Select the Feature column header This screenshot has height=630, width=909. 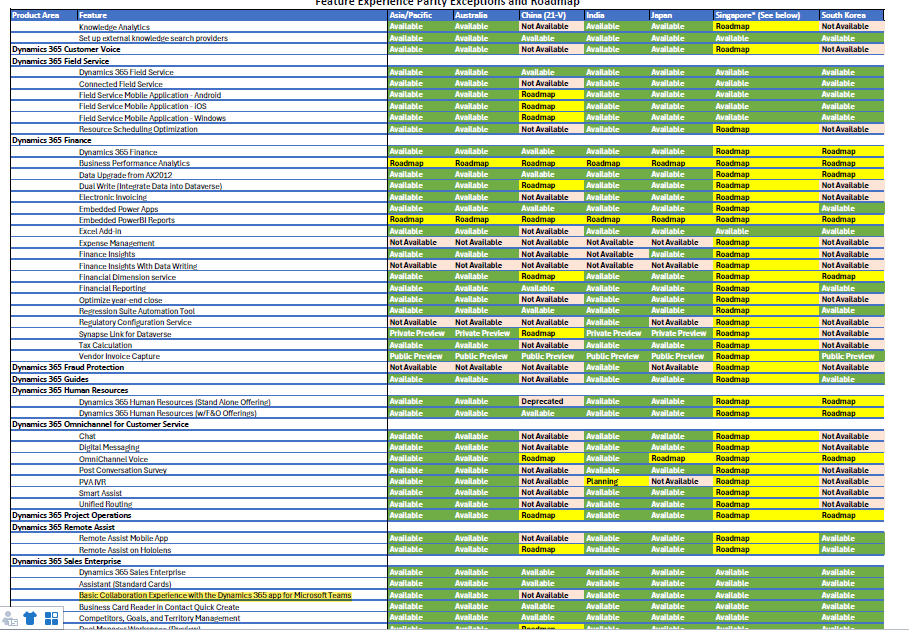click(232, 15)
